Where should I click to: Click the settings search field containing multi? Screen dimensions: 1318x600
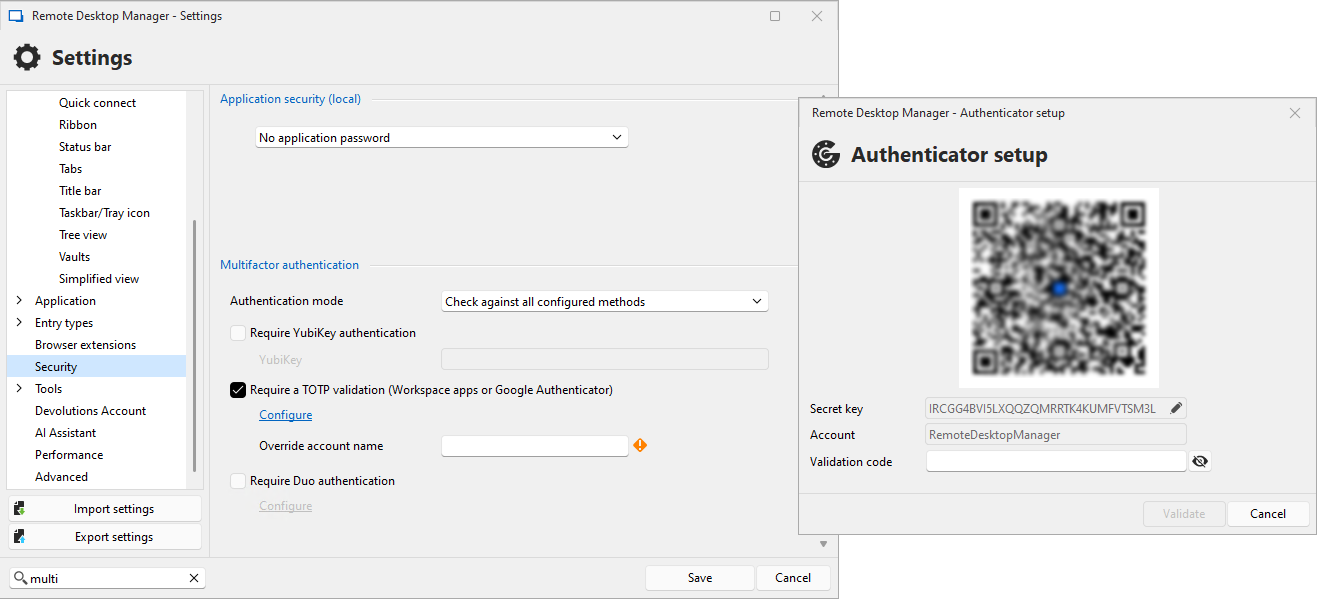107,578
